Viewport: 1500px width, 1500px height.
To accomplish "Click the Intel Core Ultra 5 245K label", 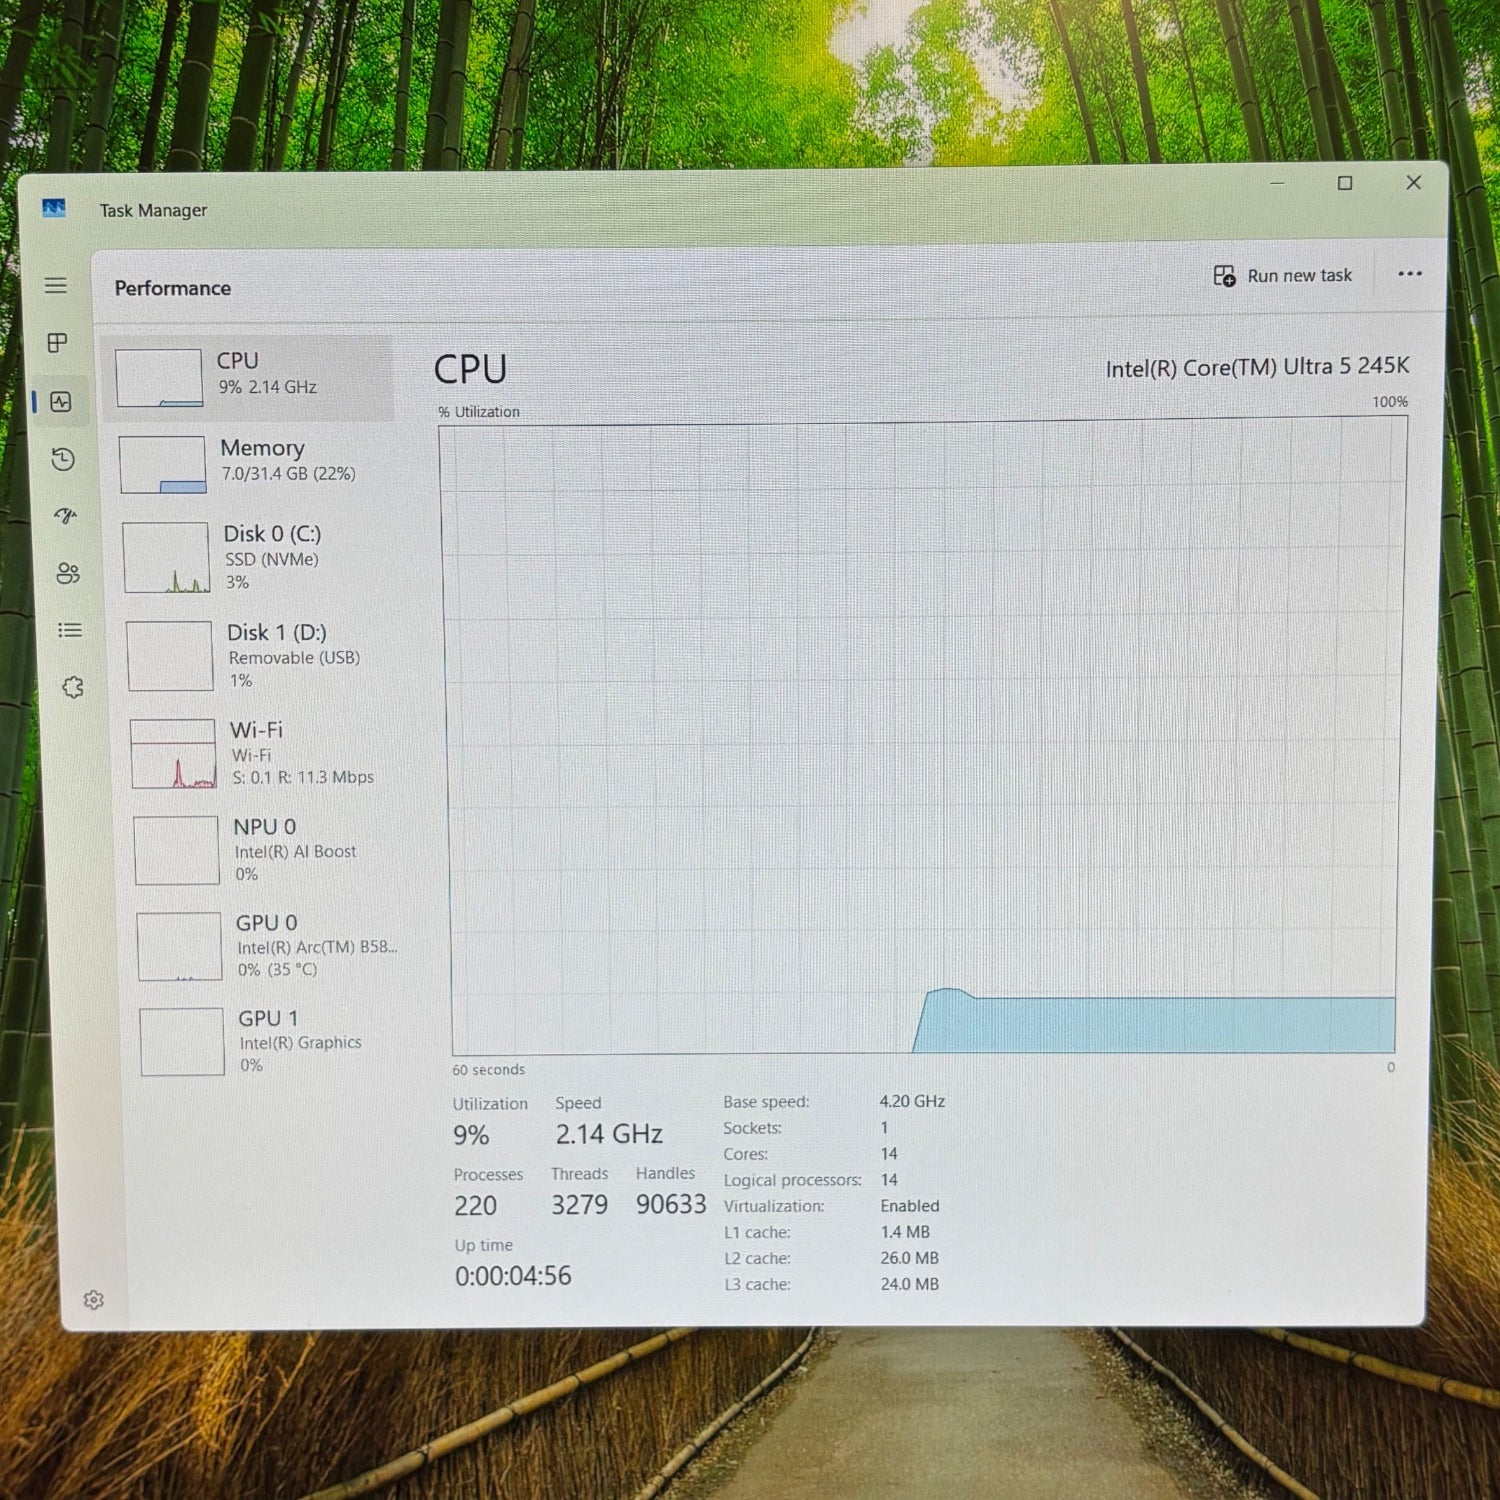I will coord(1257,367).
